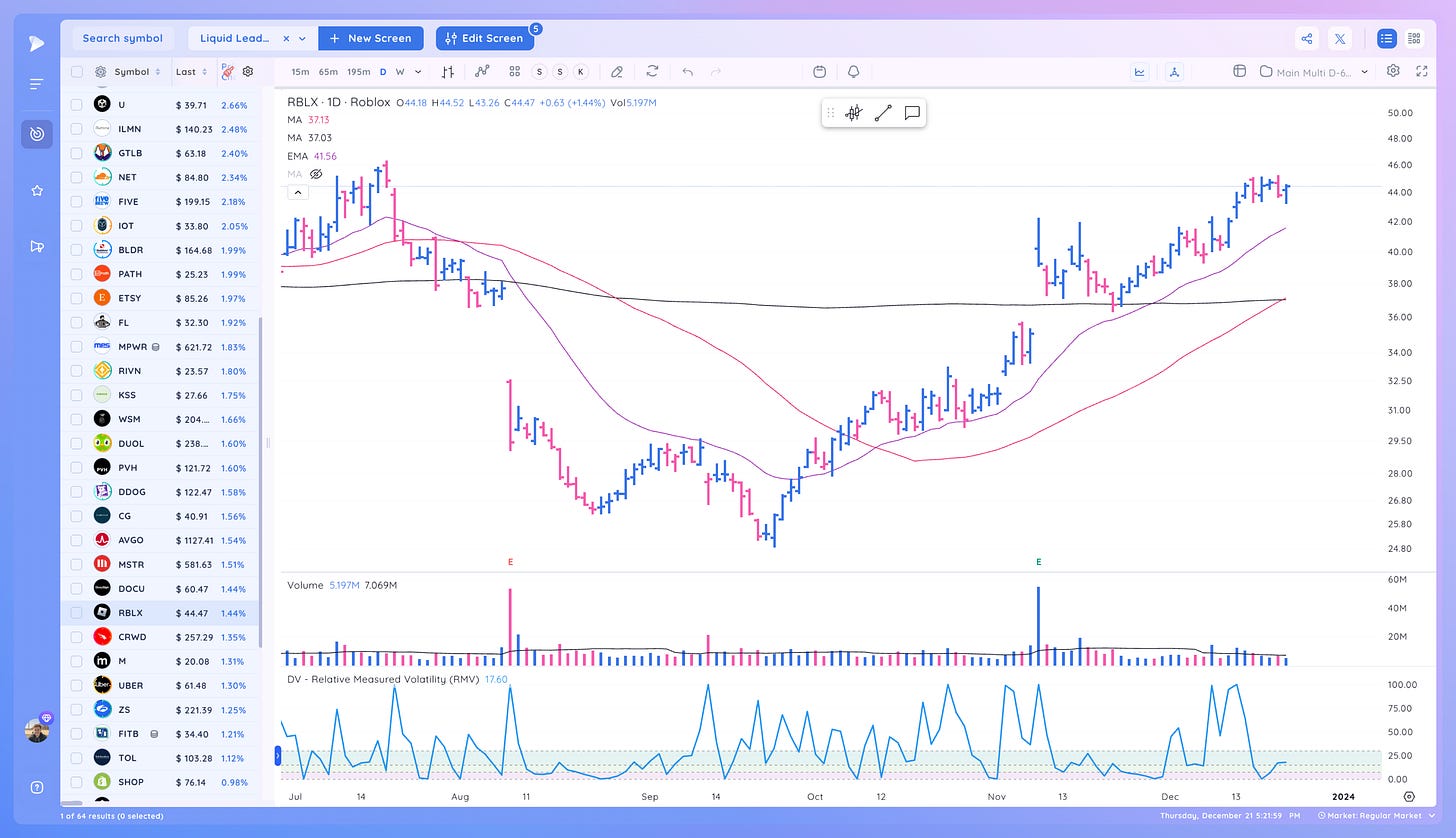The image size is (1456, 838).
Task: Switch to multi-chart grid view
Action: pyautogui.click(x=1414, y=38)
